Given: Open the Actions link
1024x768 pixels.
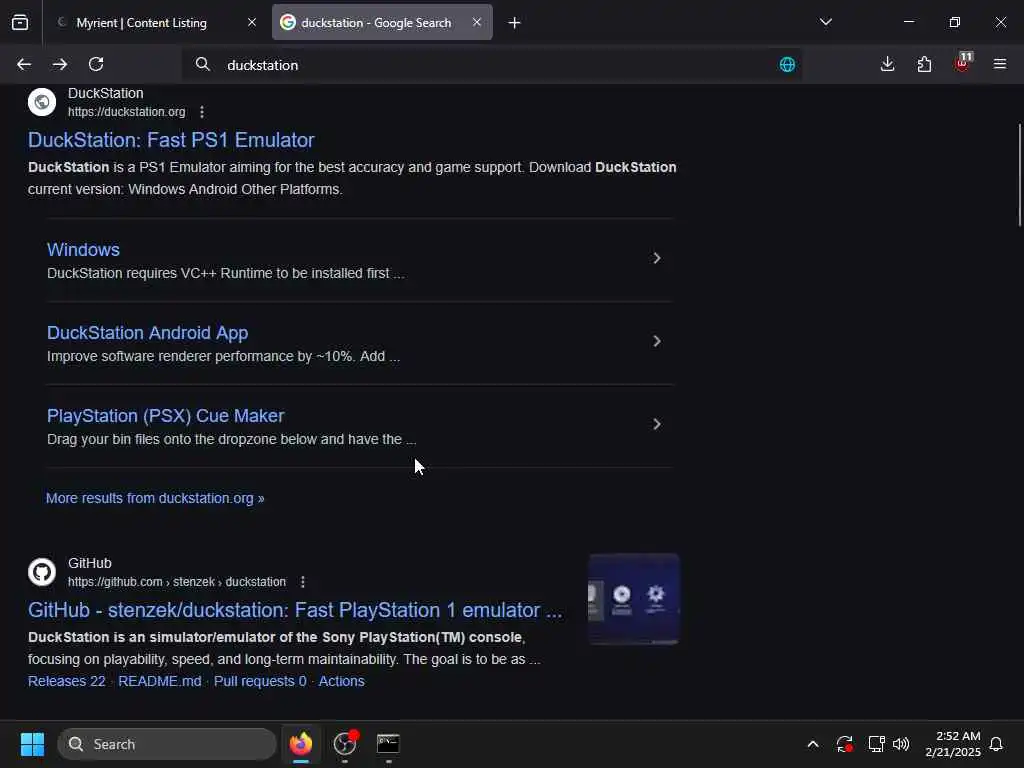Looking at the screenshot, I should pos(342,681).
